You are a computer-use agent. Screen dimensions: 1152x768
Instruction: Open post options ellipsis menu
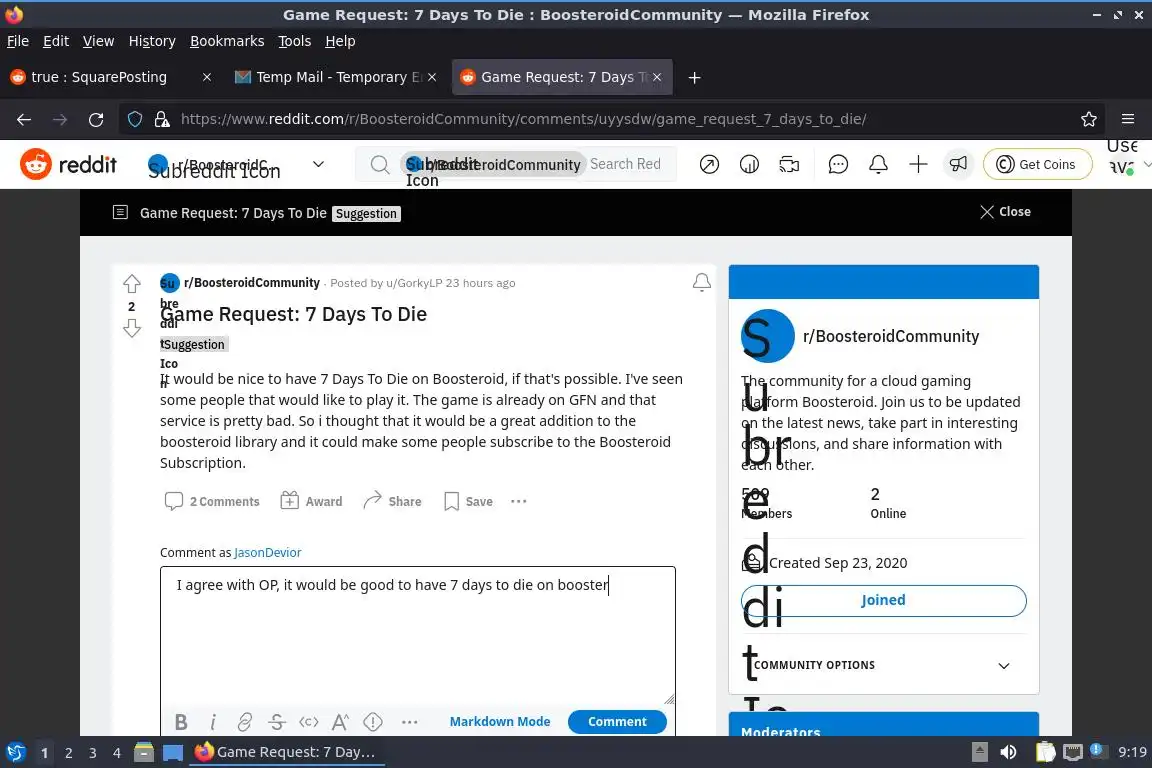[x=519, y=501]
